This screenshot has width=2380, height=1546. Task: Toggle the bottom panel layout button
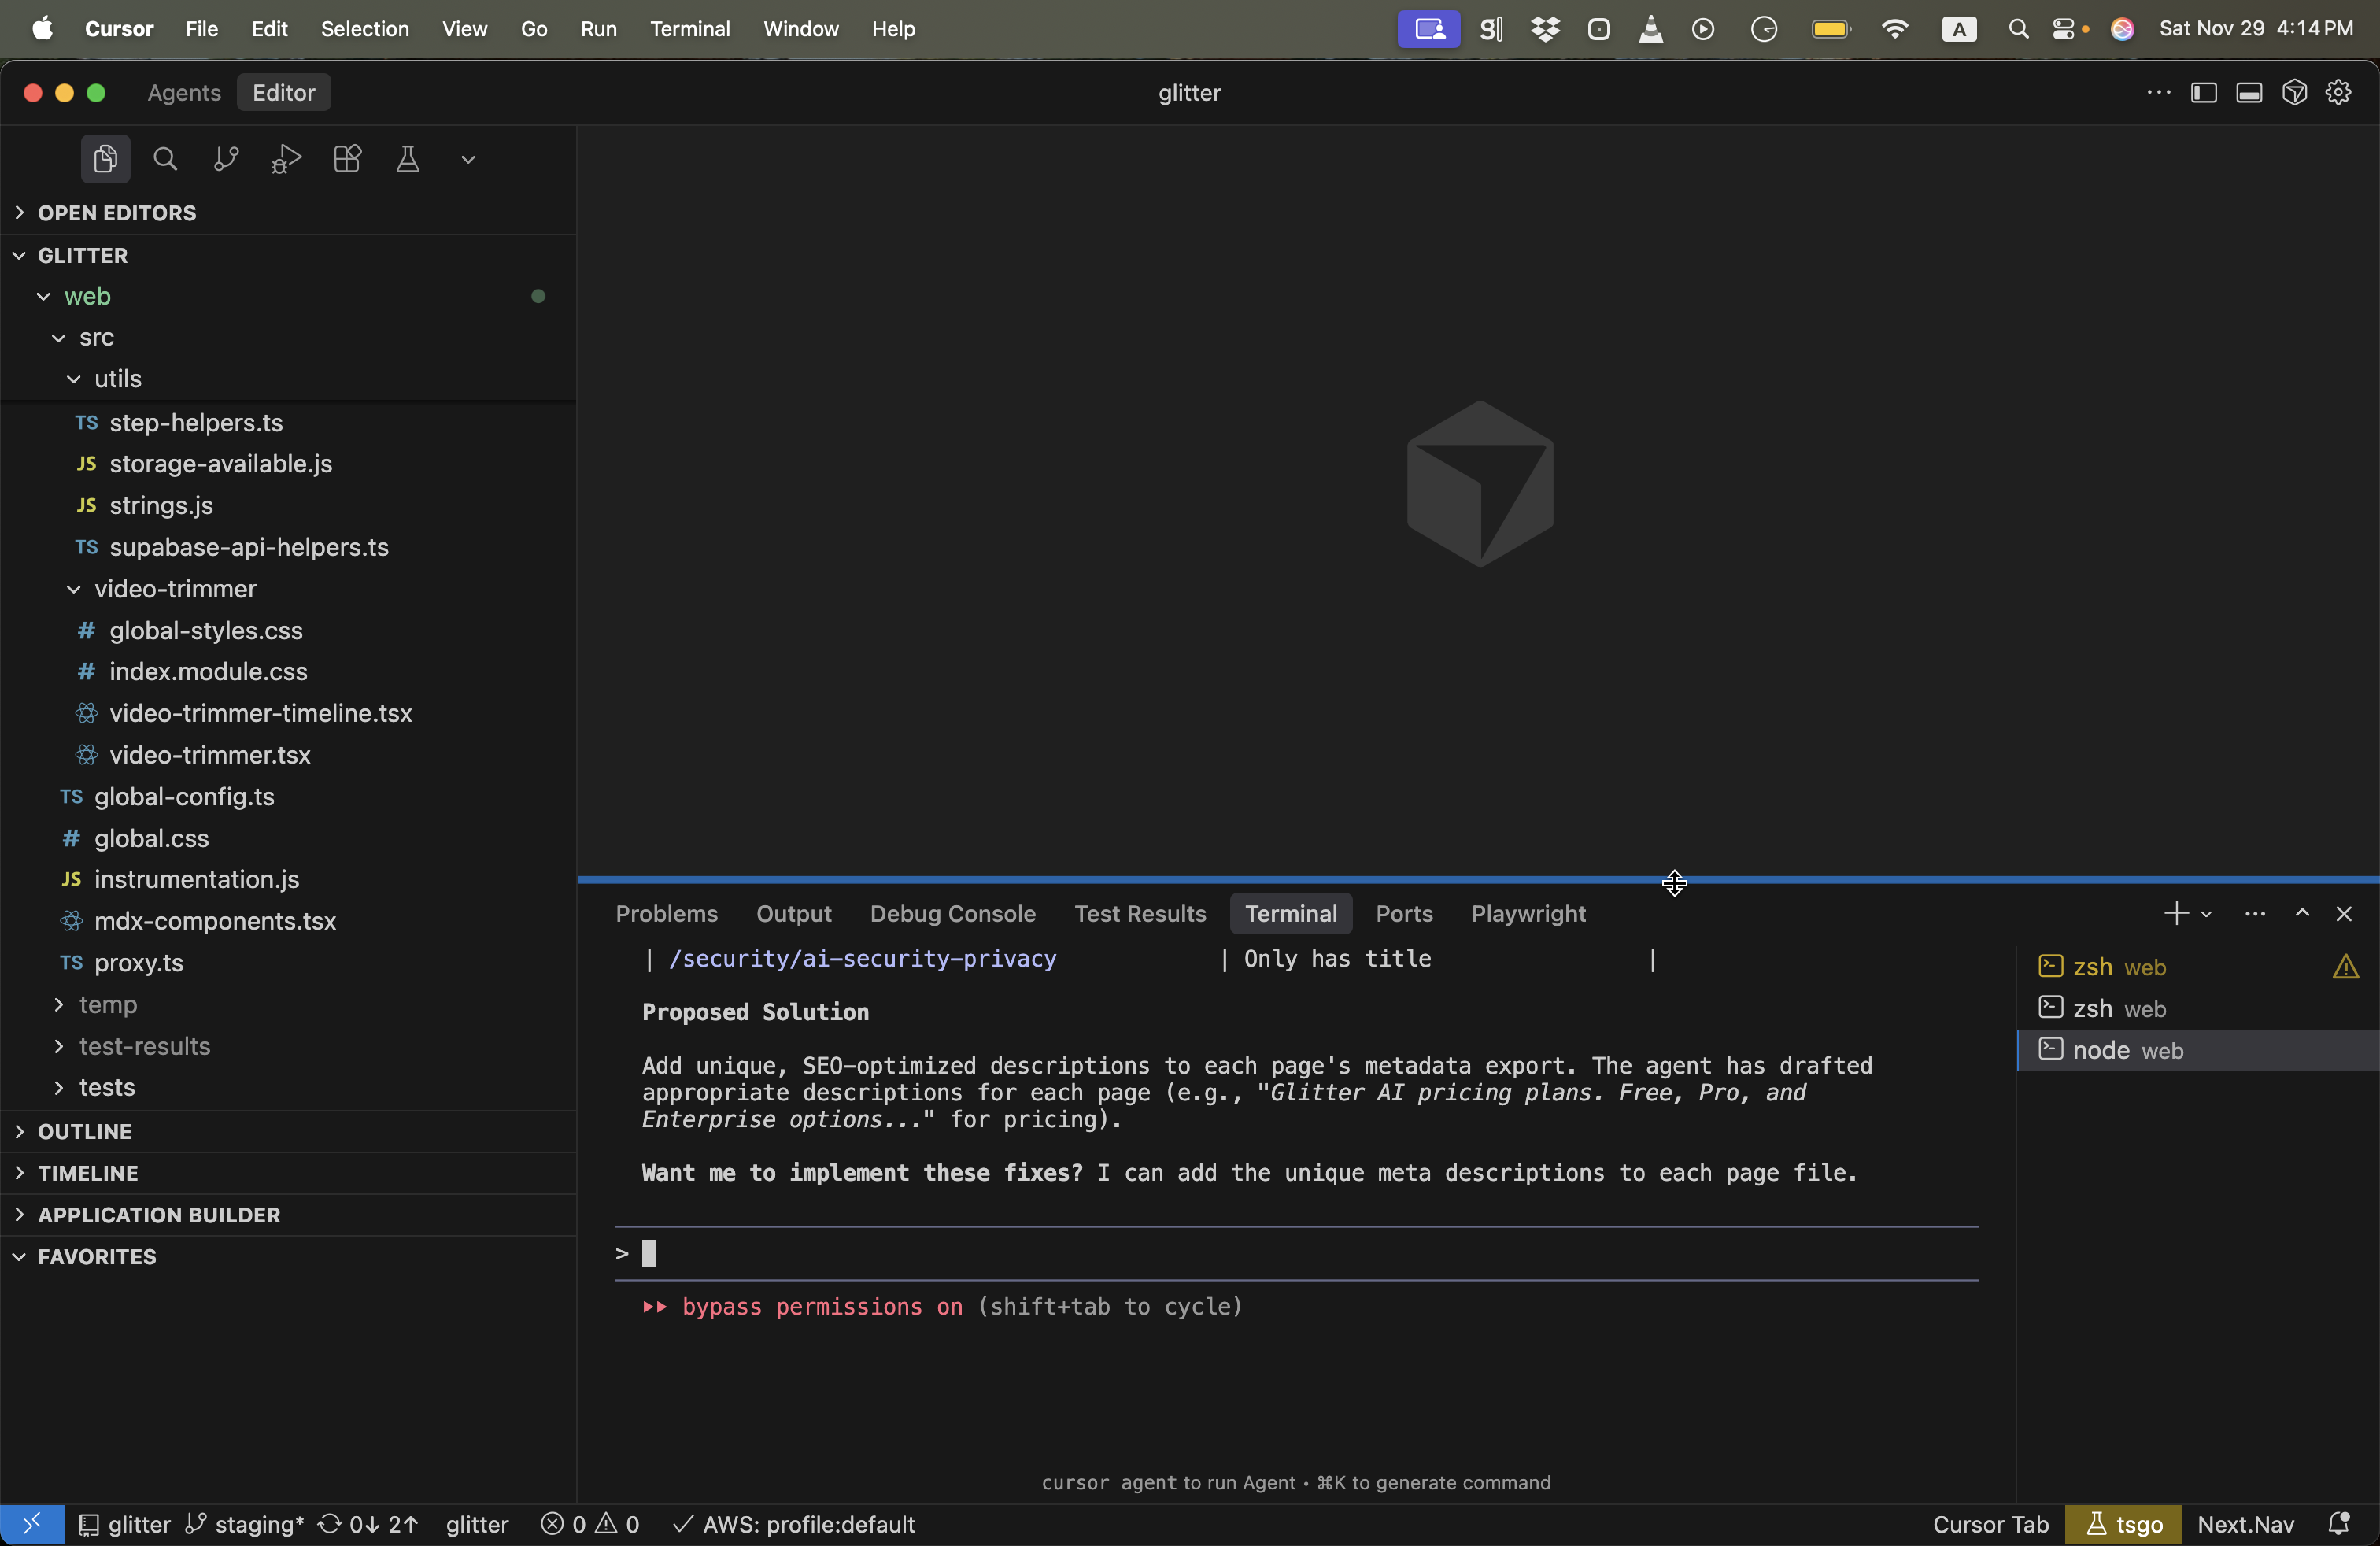pyautogui.click(x=2249, y=92)
